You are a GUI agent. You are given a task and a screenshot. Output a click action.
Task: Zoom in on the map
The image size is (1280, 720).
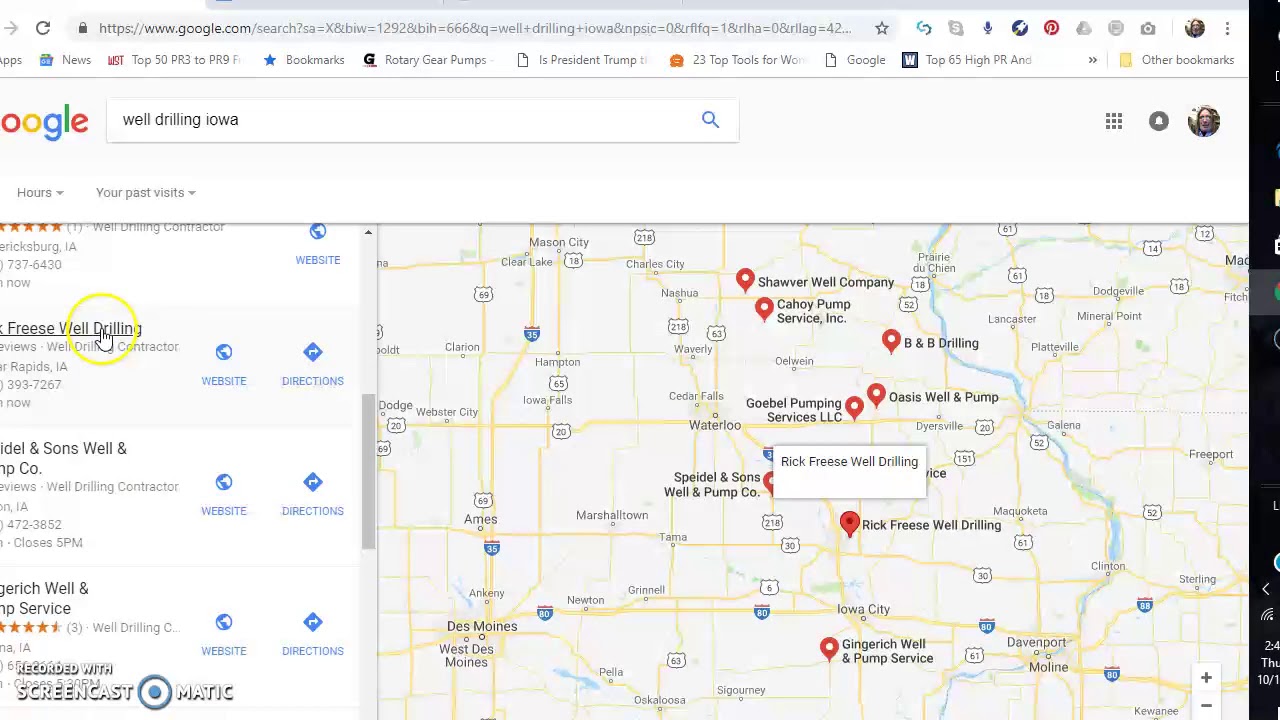coord(1206,678)
